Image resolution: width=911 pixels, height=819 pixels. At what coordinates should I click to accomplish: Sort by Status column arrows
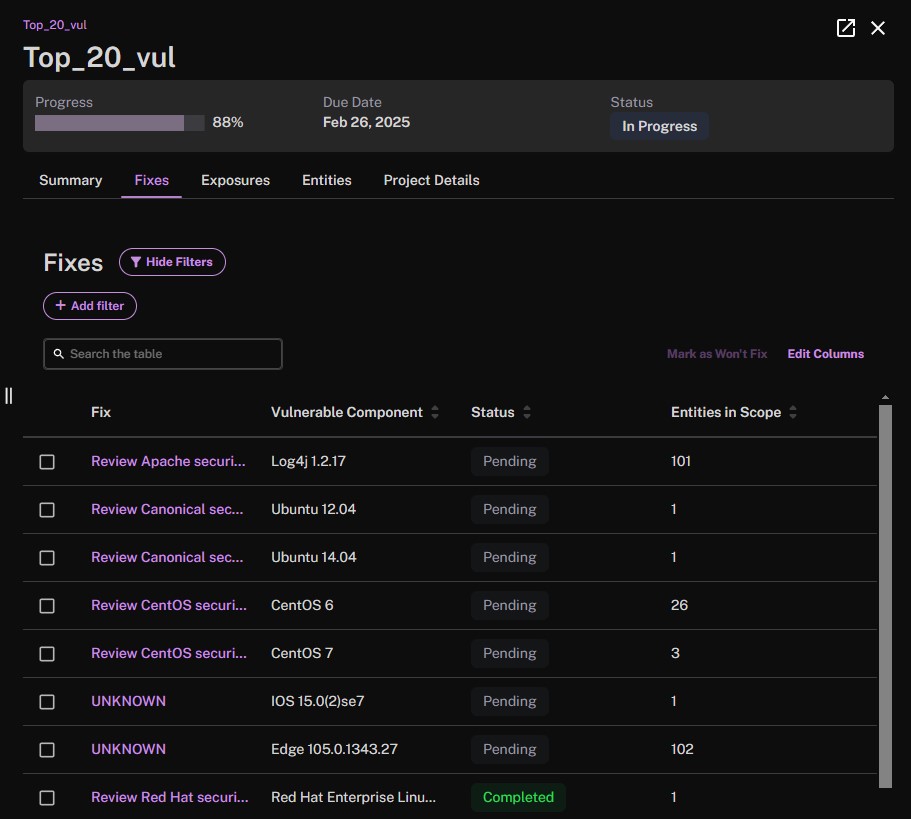tap(527, 412)
